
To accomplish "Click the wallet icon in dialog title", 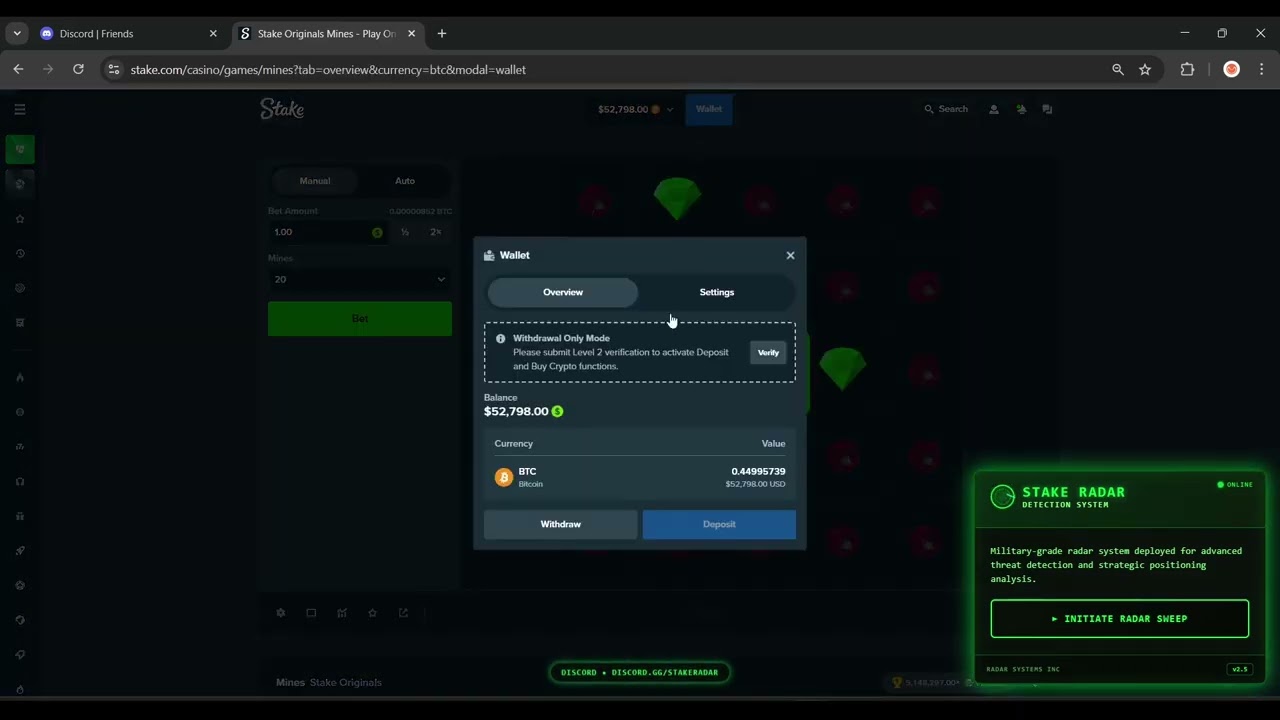I will (489, 255).
